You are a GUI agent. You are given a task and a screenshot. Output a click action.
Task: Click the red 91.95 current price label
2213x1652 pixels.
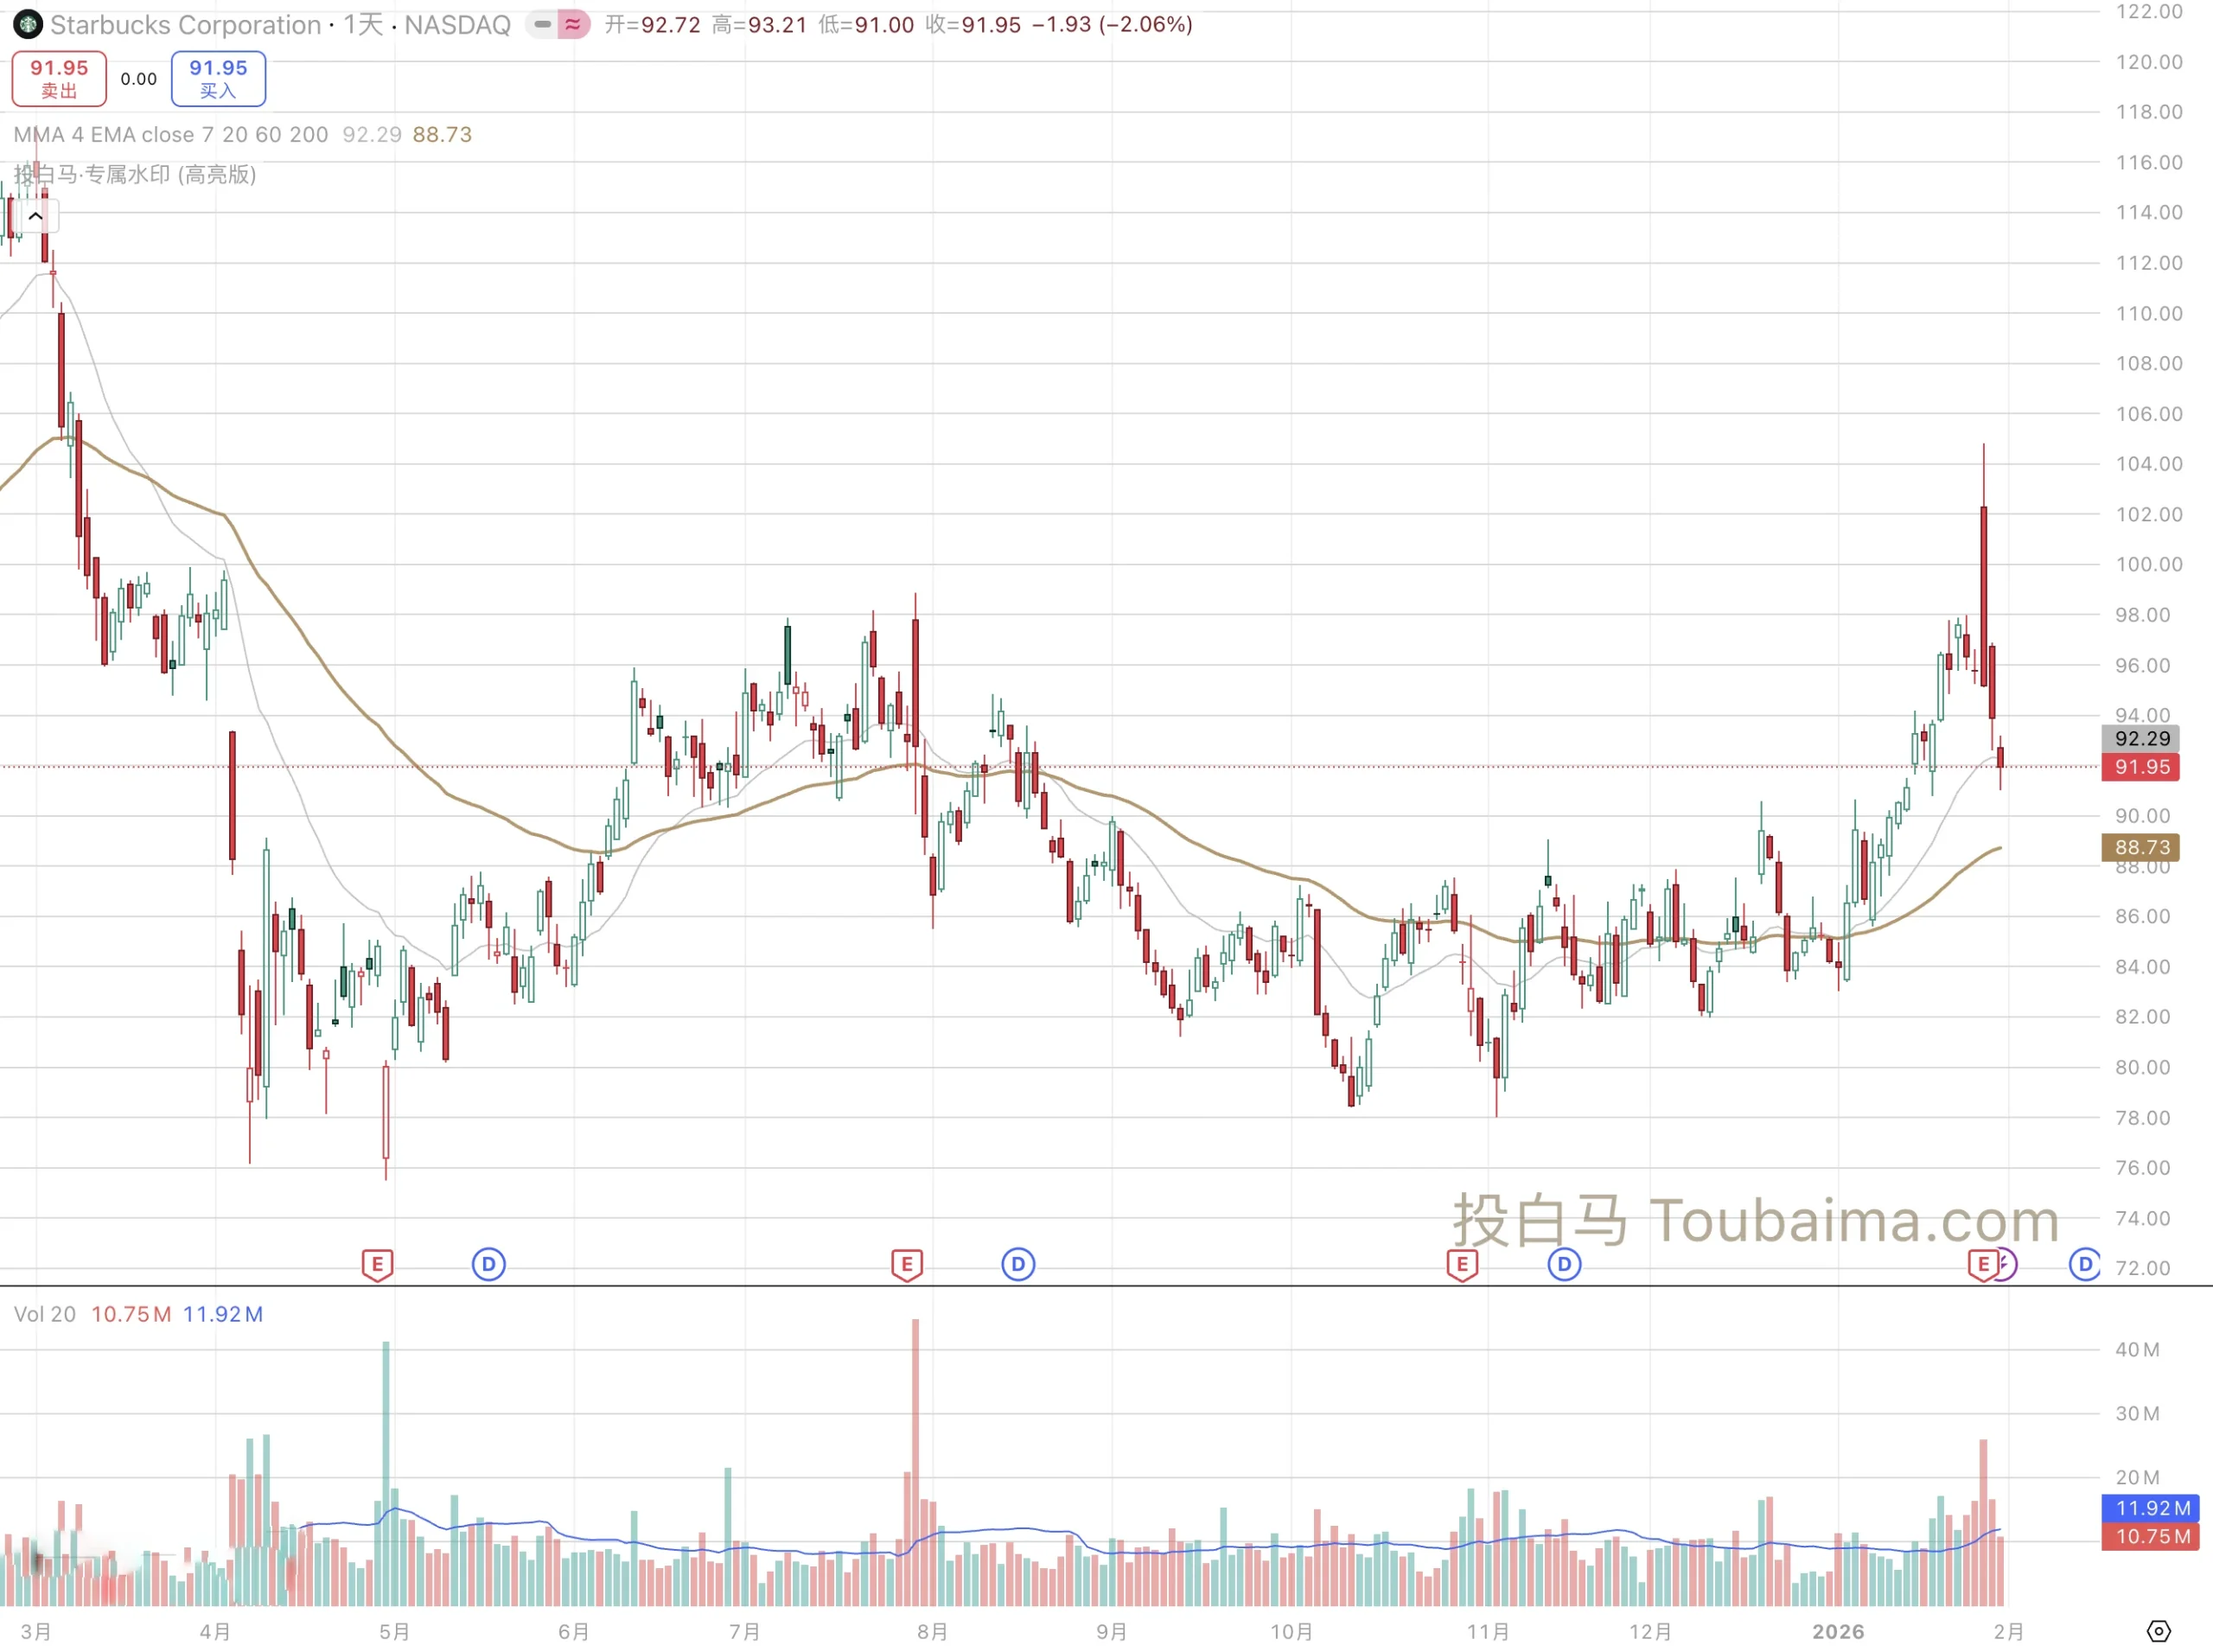click(x=2141, y=767)
